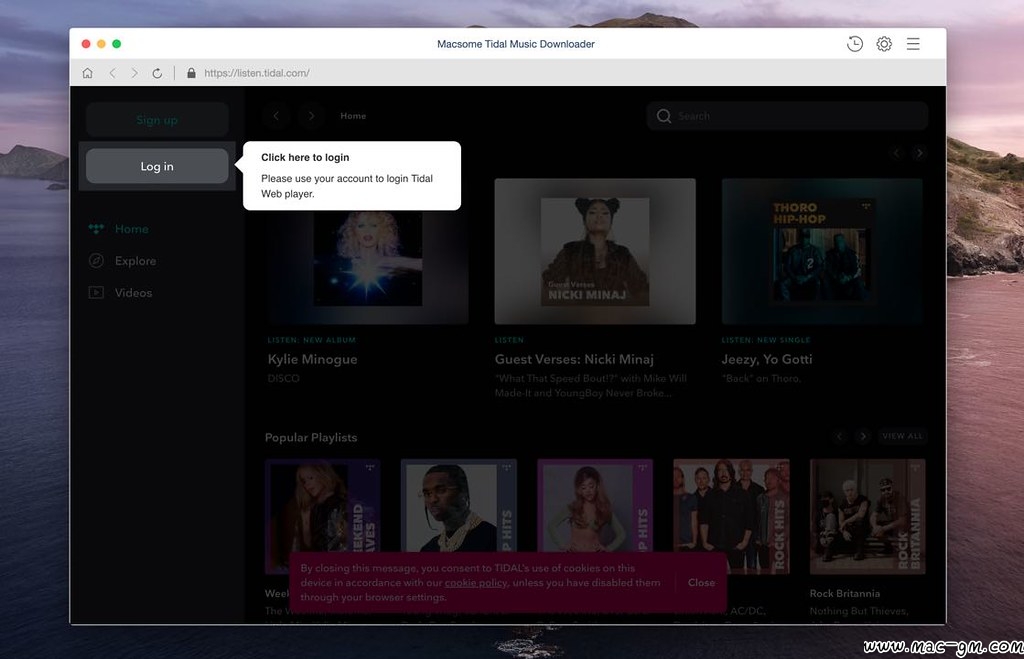
Task: Open the download history clock icon
Action: pyautogui.click(x=855, y=44)
